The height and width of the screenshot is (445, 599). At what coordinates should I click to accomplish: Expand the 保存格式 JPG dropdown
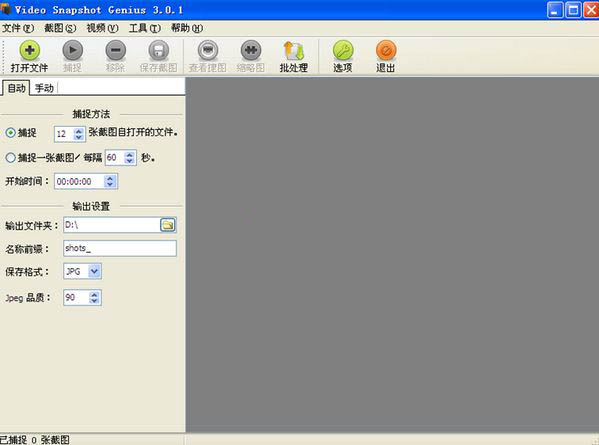(x=94, y=271)
